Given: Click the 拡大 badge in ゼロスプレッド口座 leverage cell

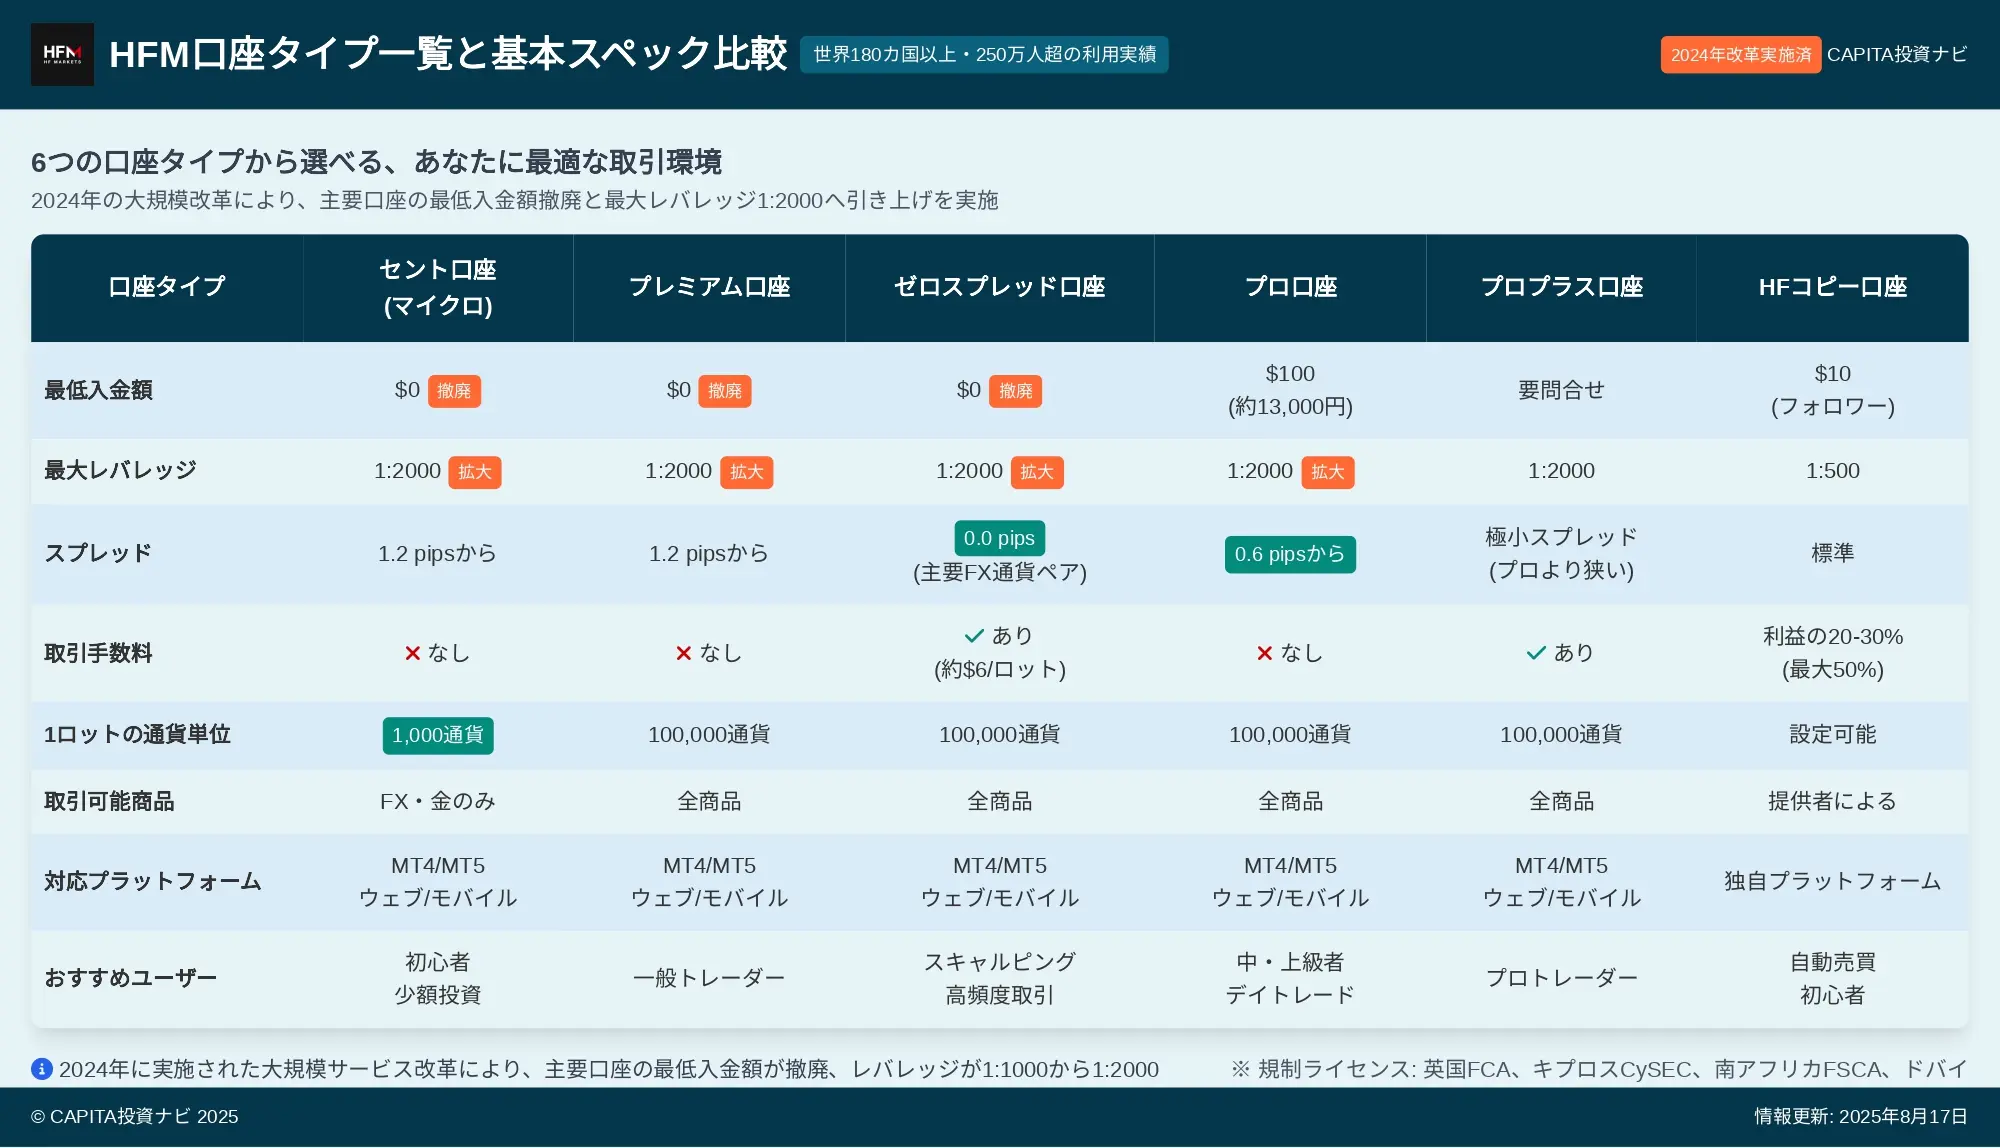Looking at the screenshot, I should (x=1037, y=472).
